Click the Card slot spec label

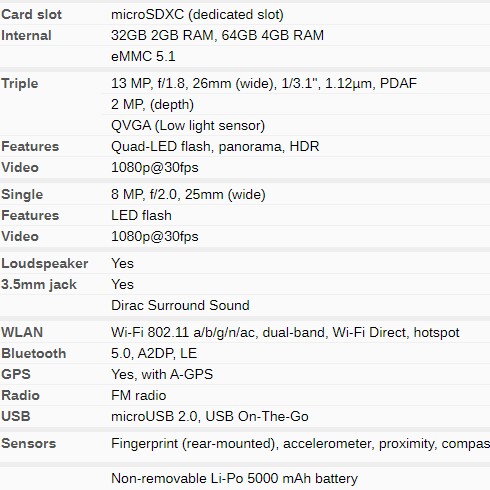tap(32, 14)
